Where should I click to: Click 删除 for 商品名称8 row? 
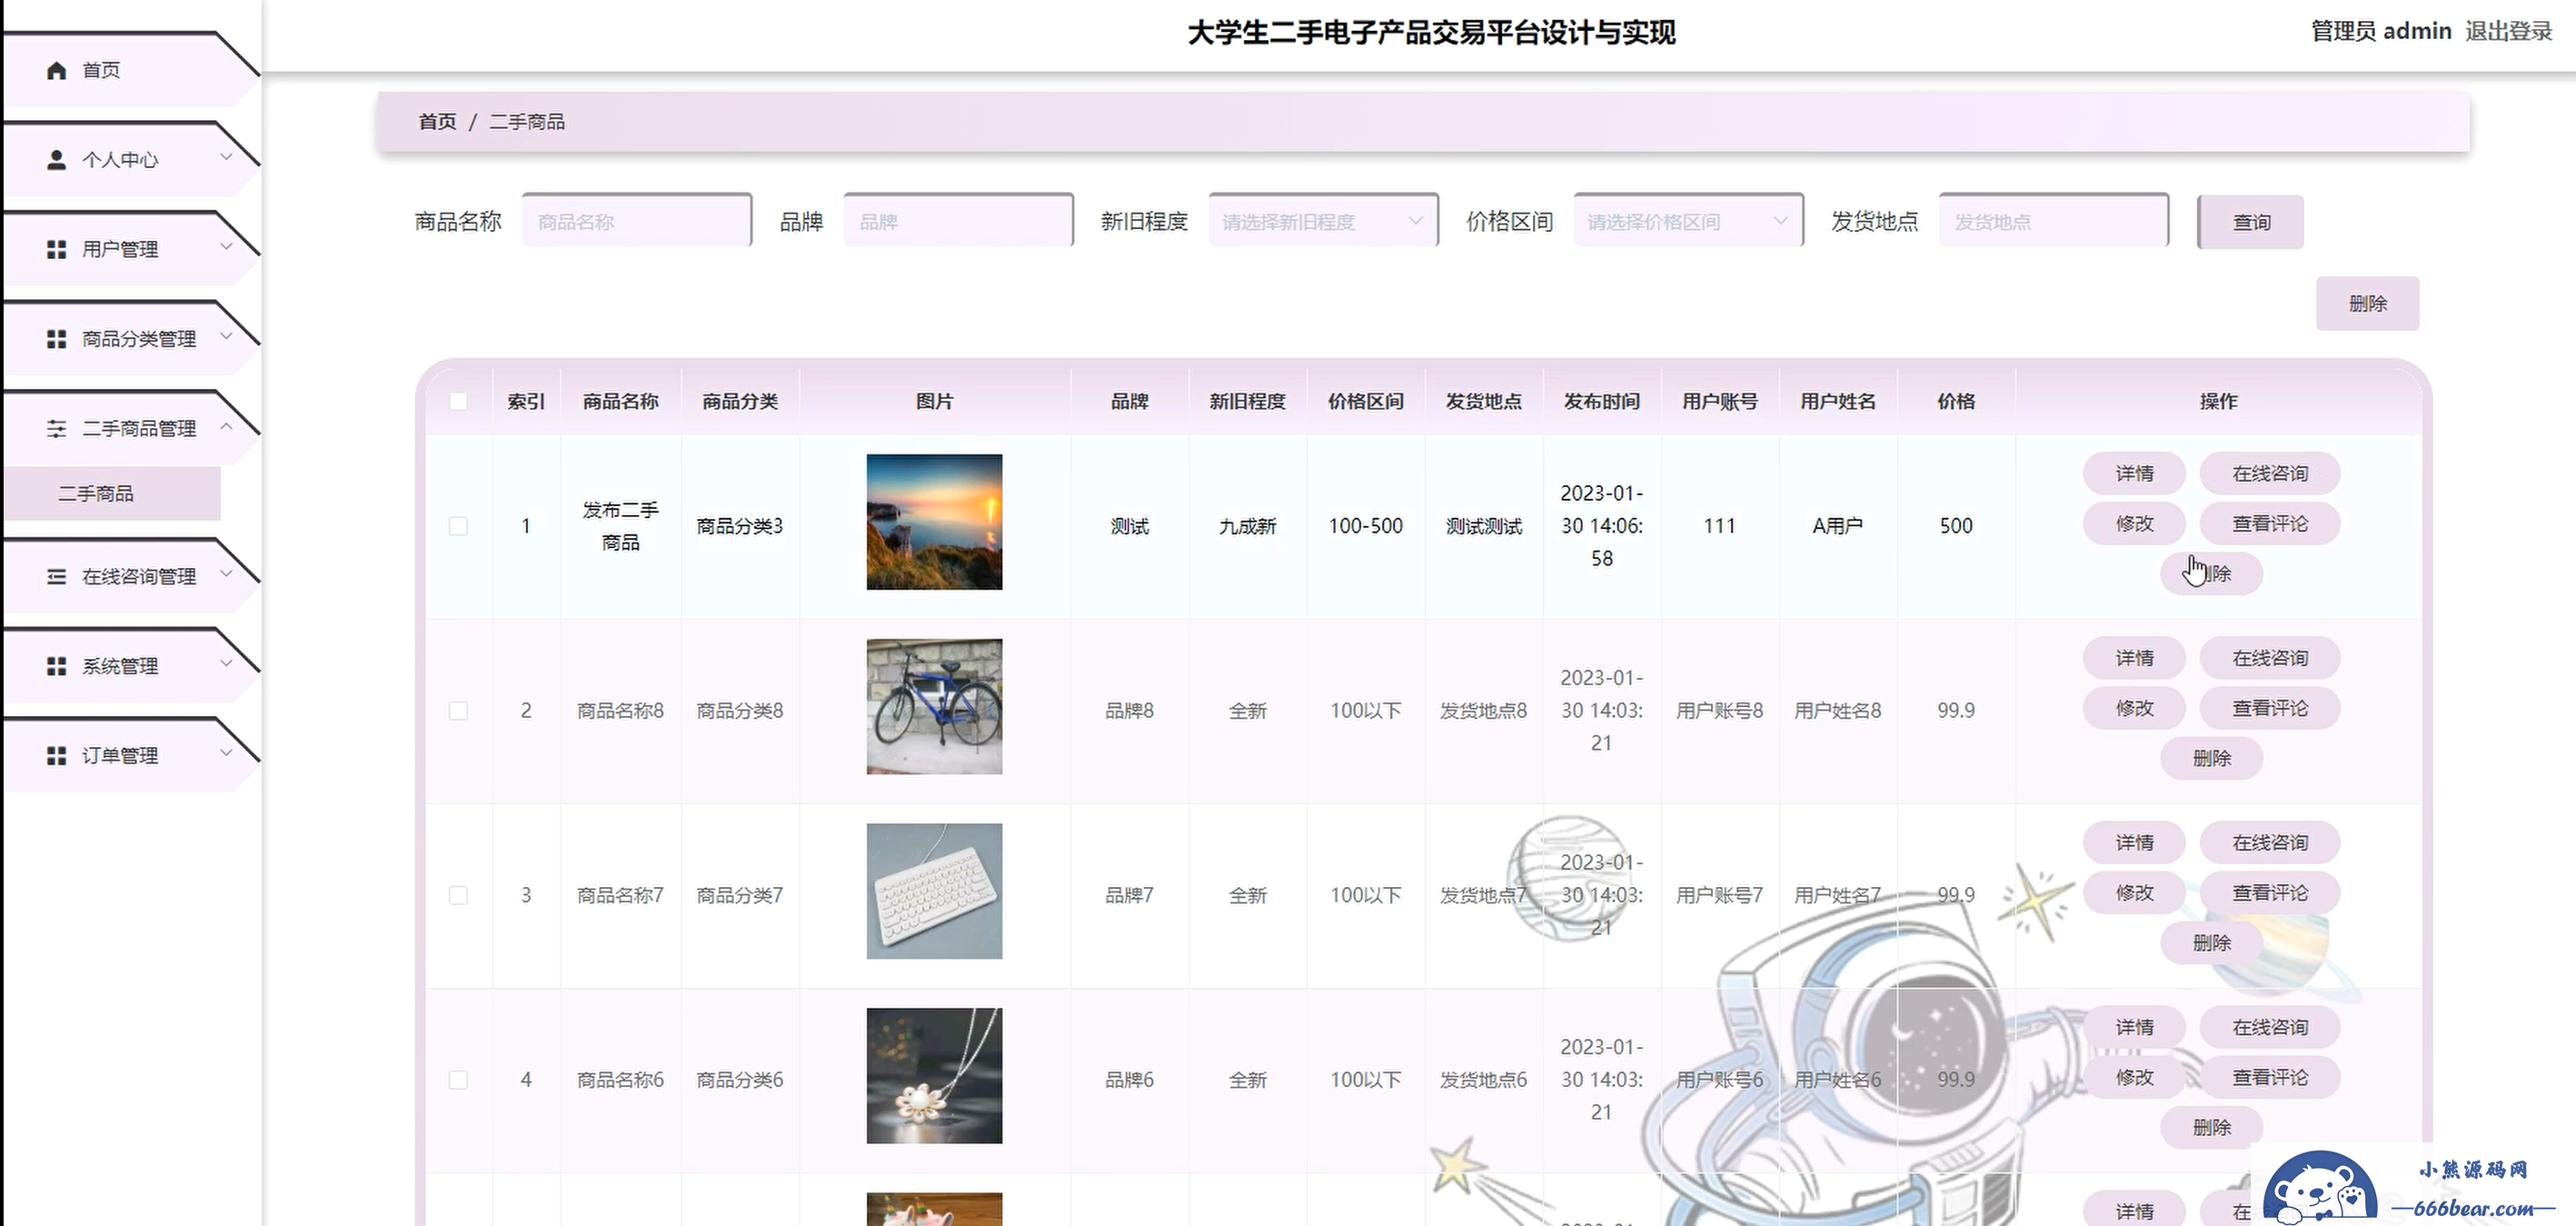pos(2212,758)
